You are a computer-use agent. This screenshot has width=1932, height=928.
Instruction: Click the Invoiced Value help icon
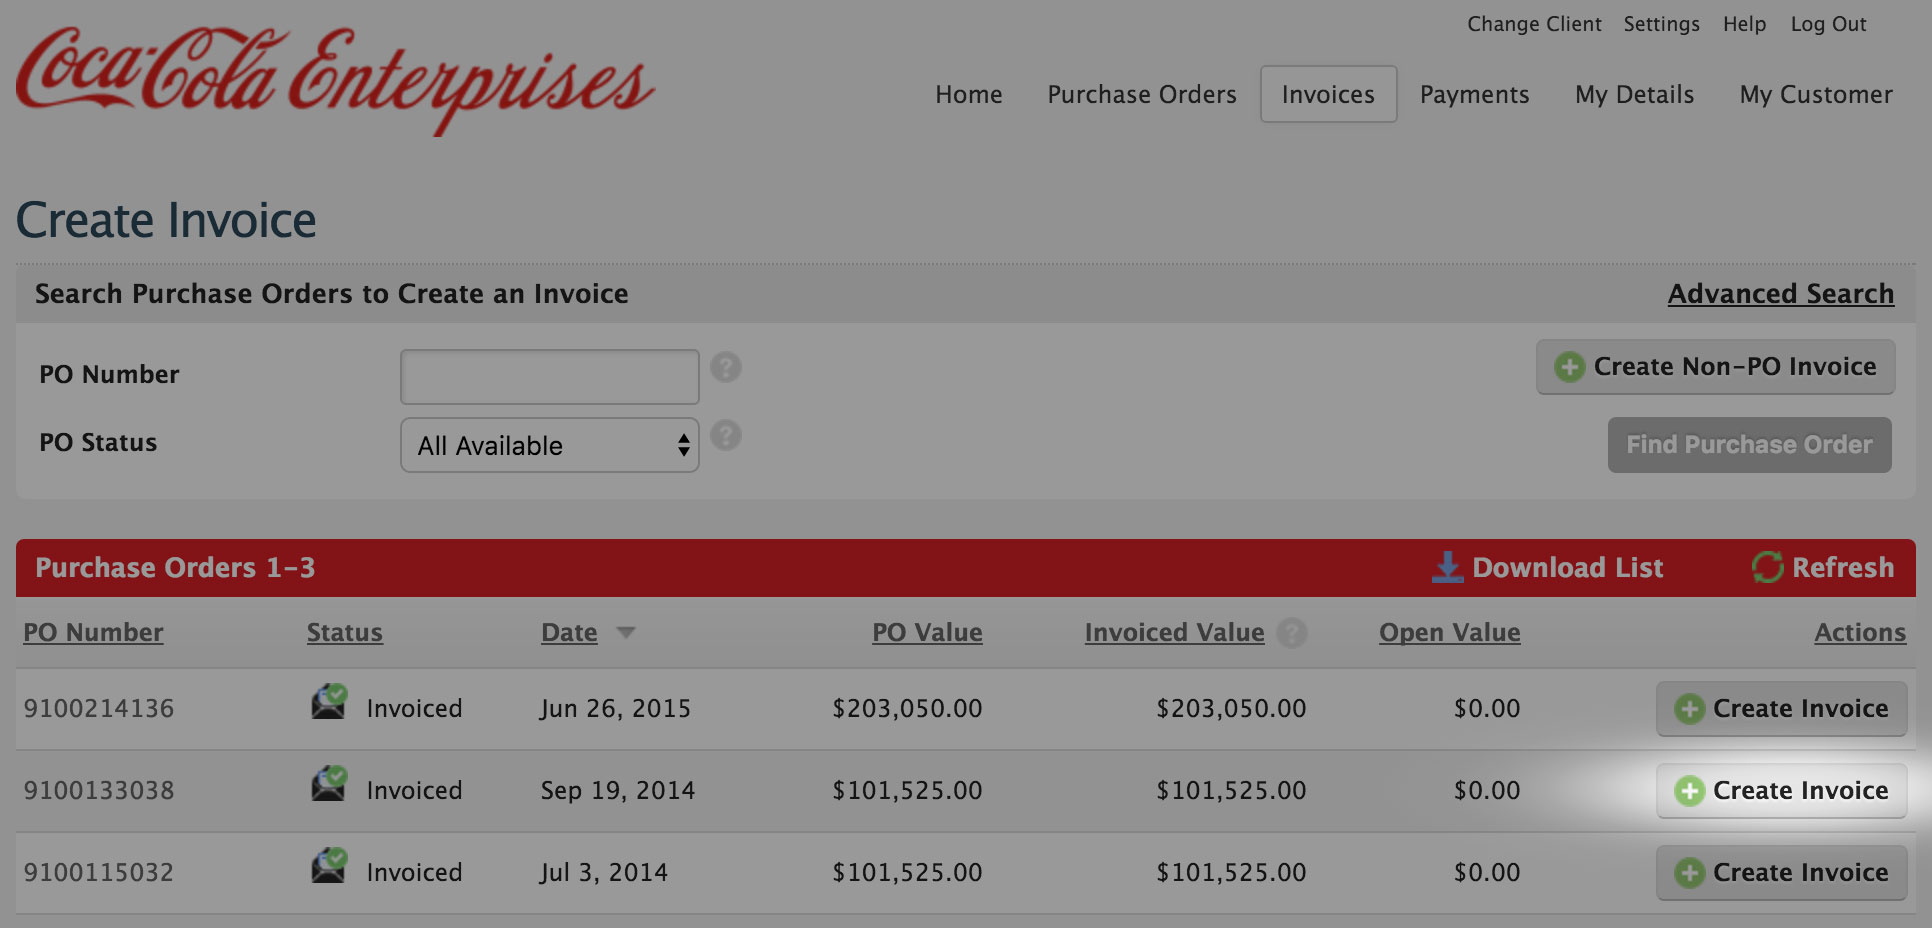pos(1292,632)
